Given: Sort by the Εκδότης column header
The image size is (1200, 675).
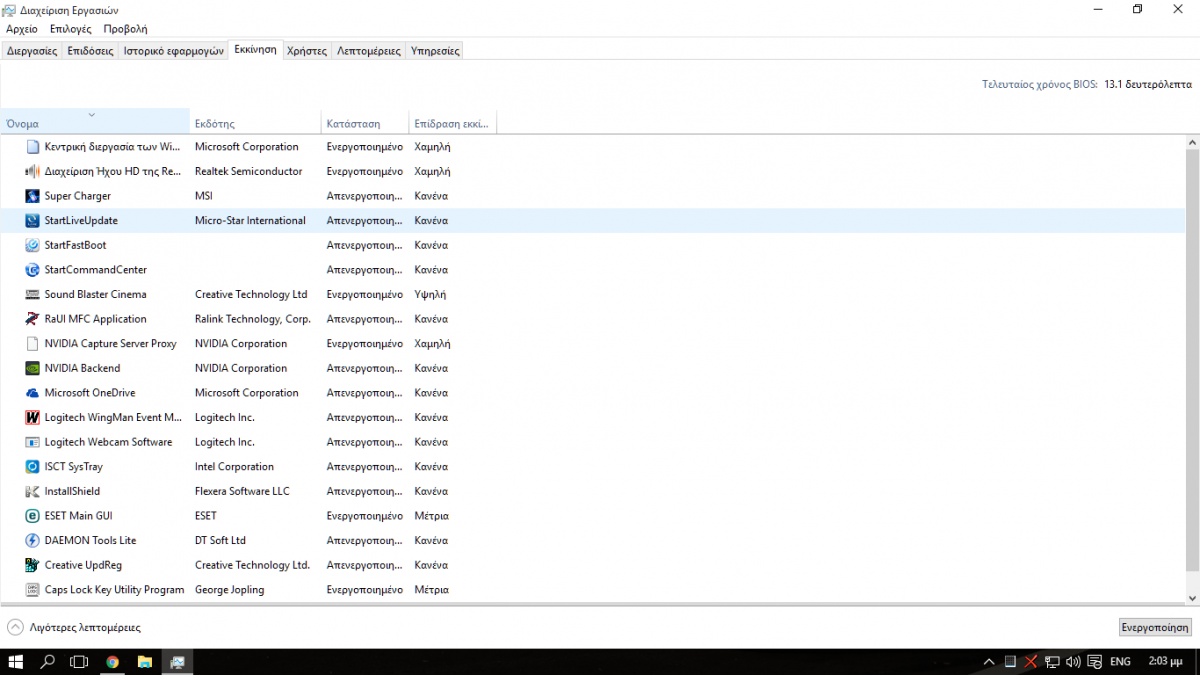Looking at the screenshot, I should click(x=255, y=124).
